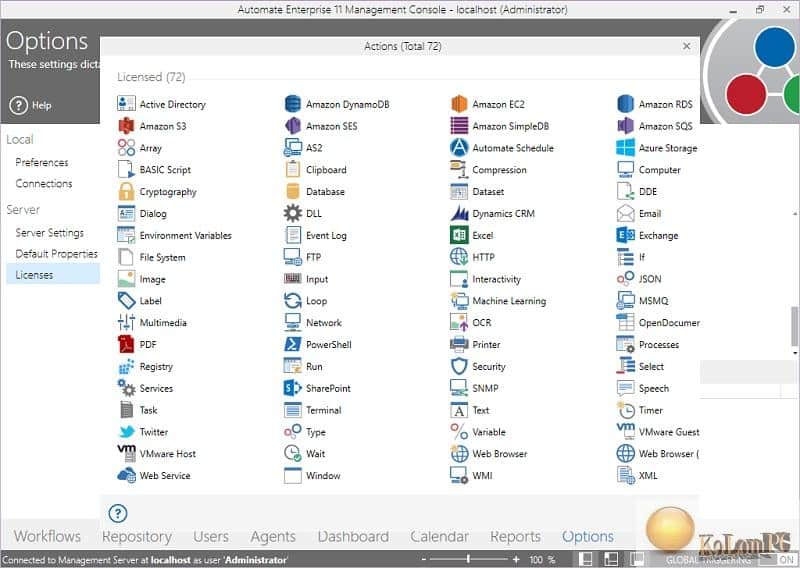Select Licenses in the sidebar
800x568 pixels.
53,275
